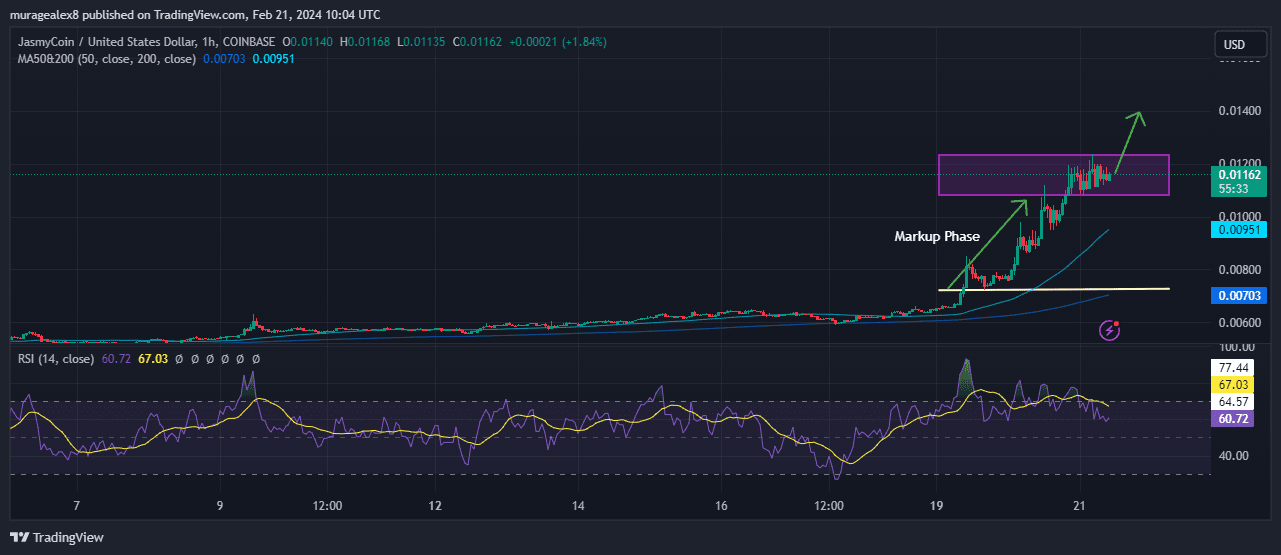Click the cyan 0.00951 moving average label
The height and width of the screenshot is (555, 1281).
coord(1238,230)
